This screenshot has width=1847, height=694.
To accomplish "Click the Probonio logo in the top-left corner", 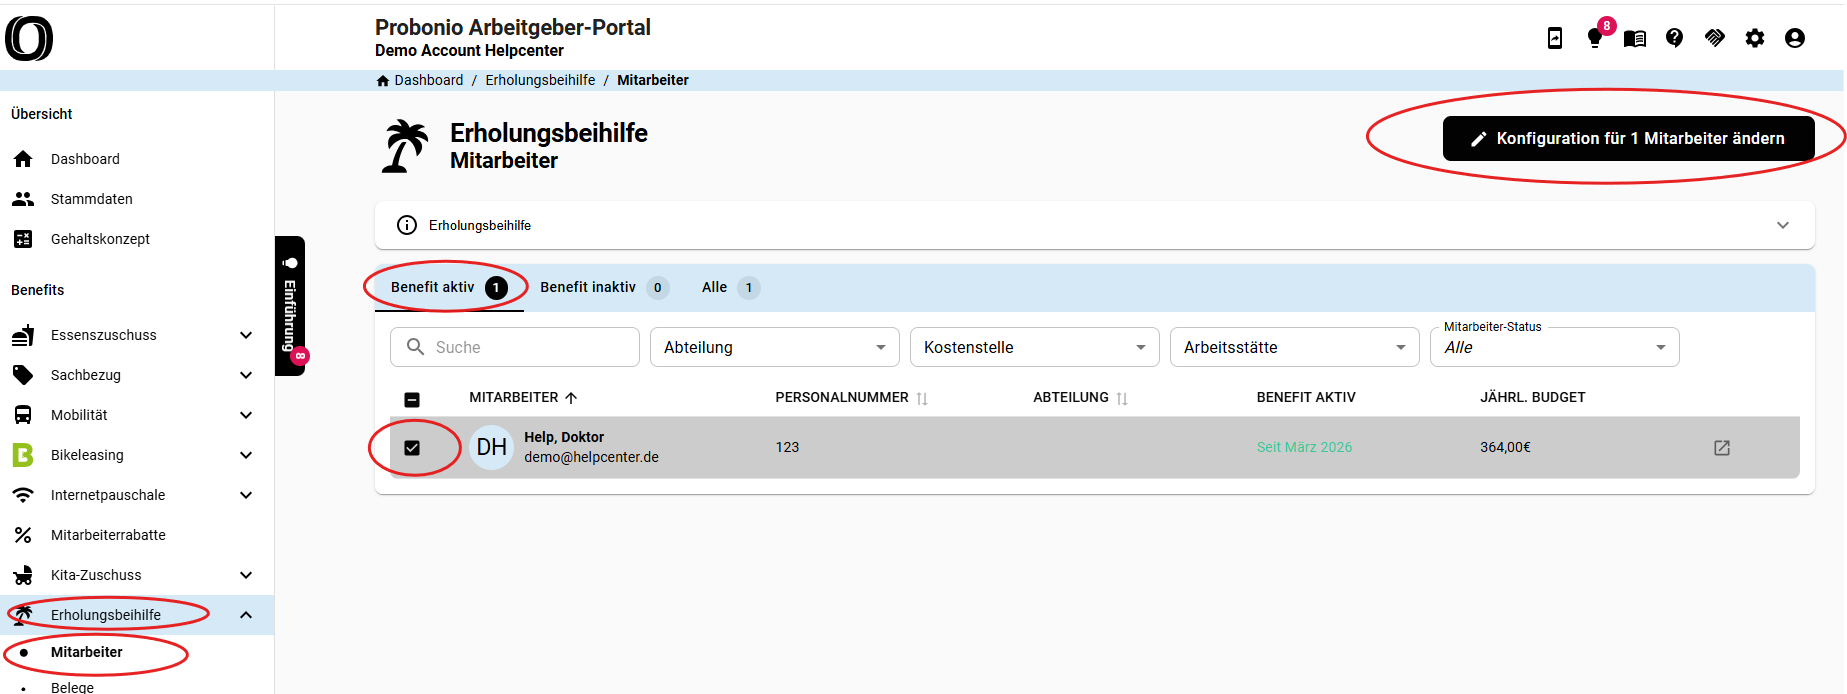I will click(29, 39).
